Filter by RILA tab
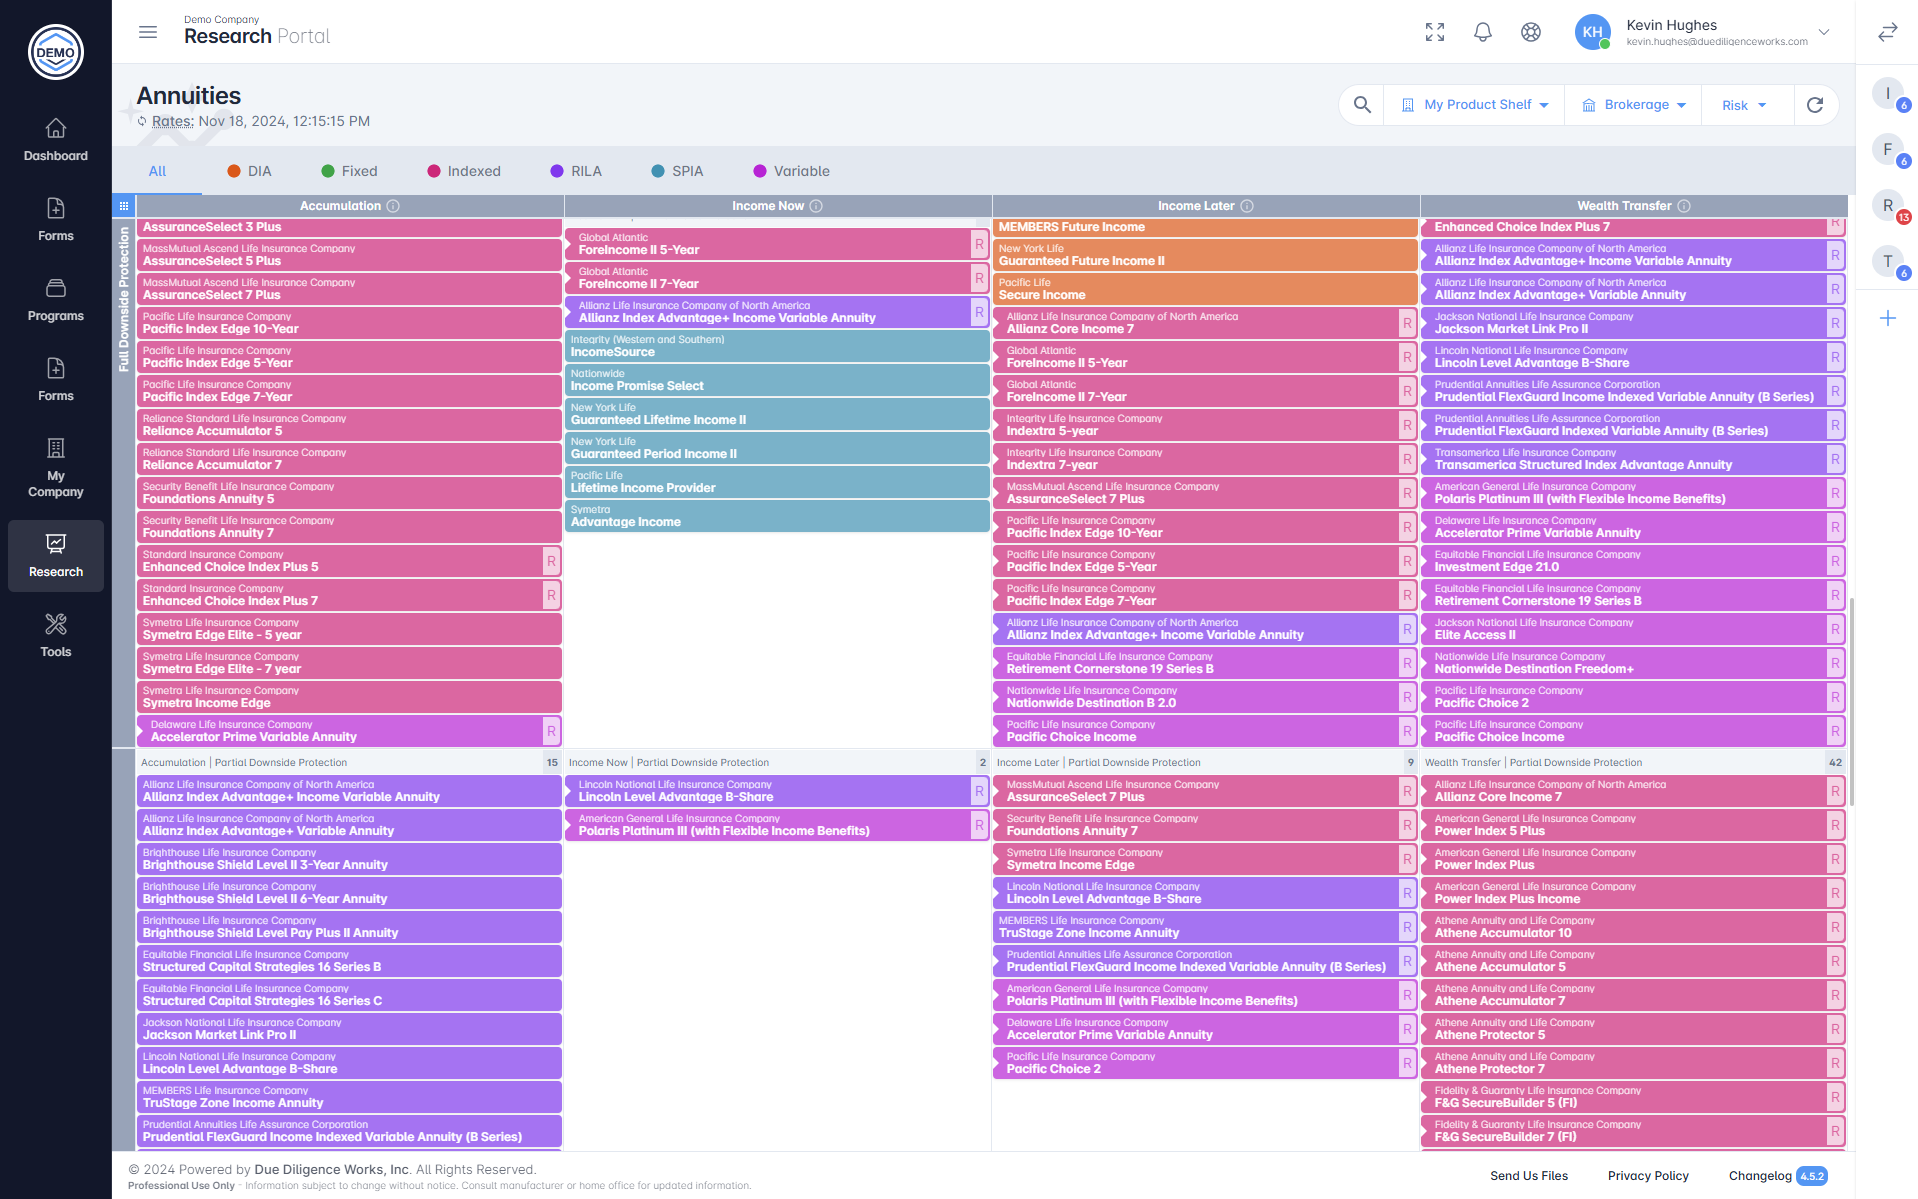The height and width of the screenshot is (1199, 1918). [x=576, y=171]
